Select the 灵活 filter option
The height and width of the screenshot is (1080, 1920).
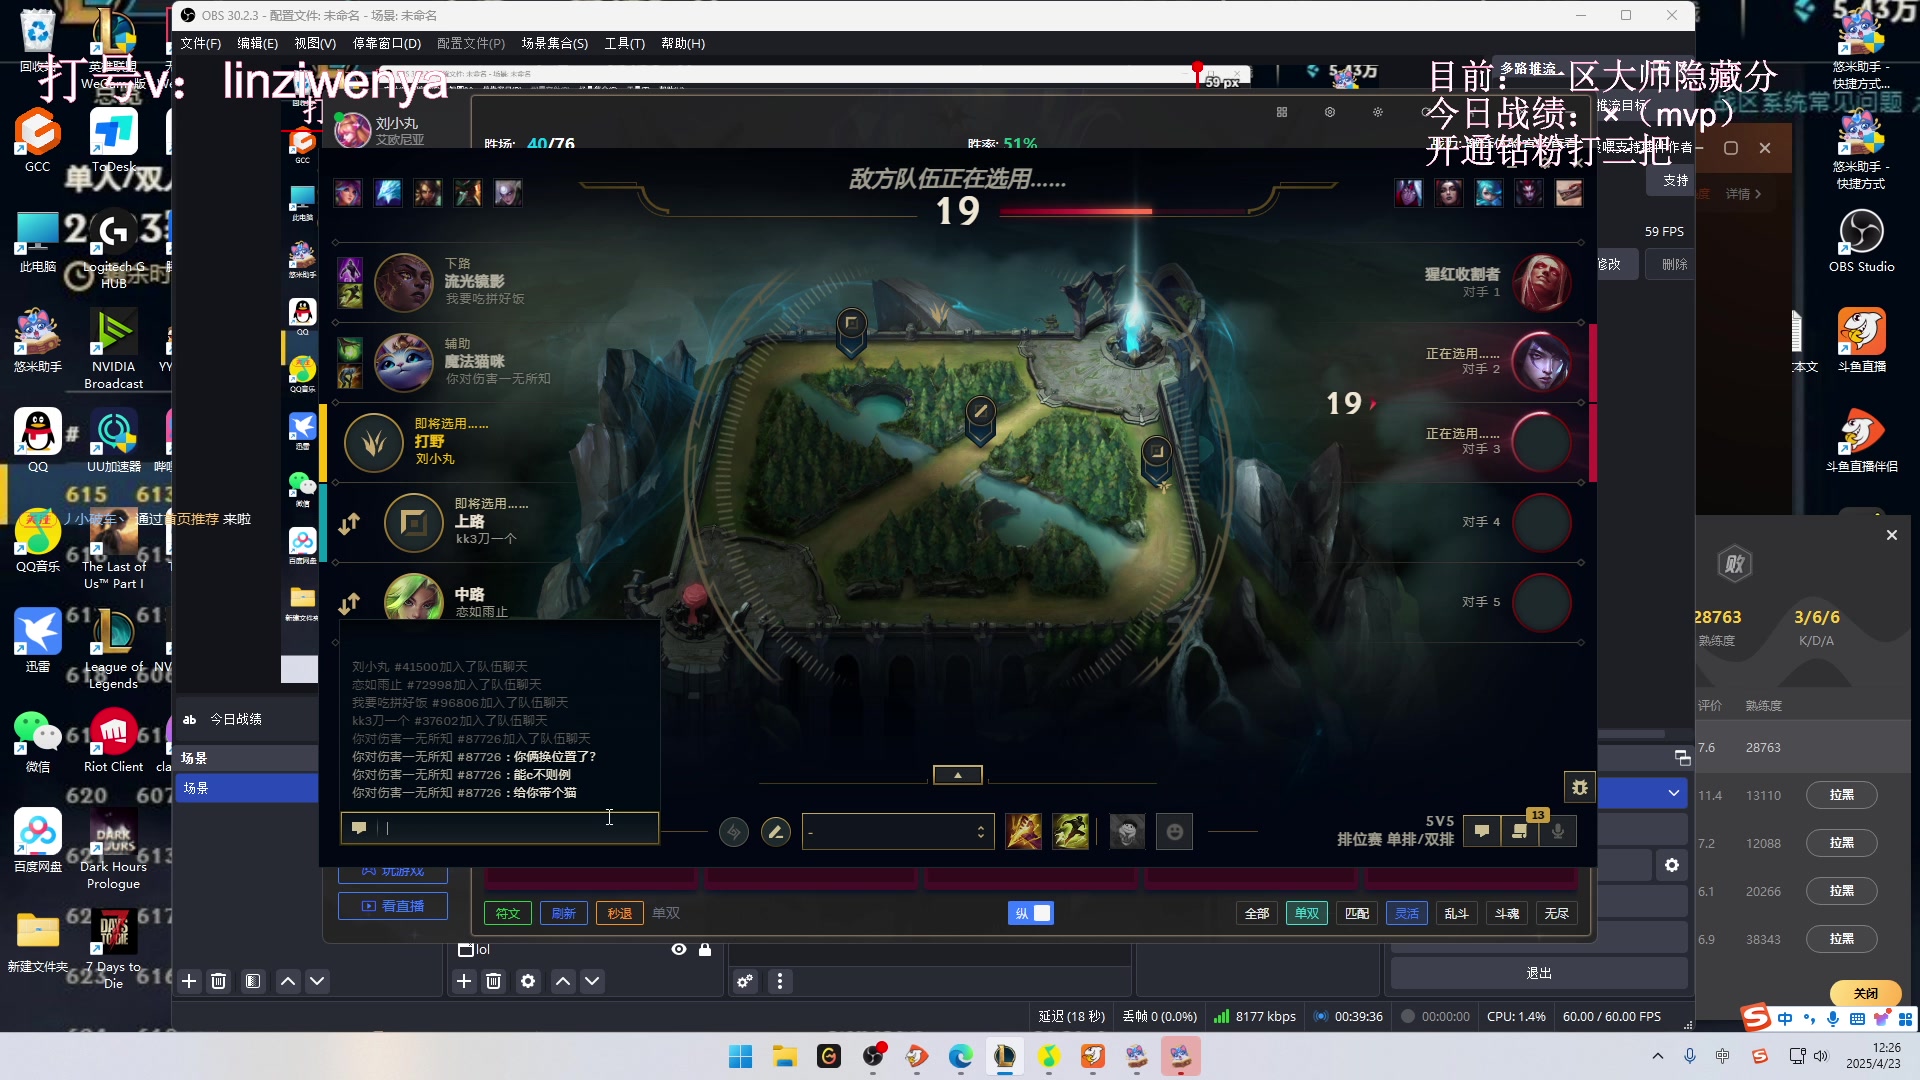coord(1407,913)
